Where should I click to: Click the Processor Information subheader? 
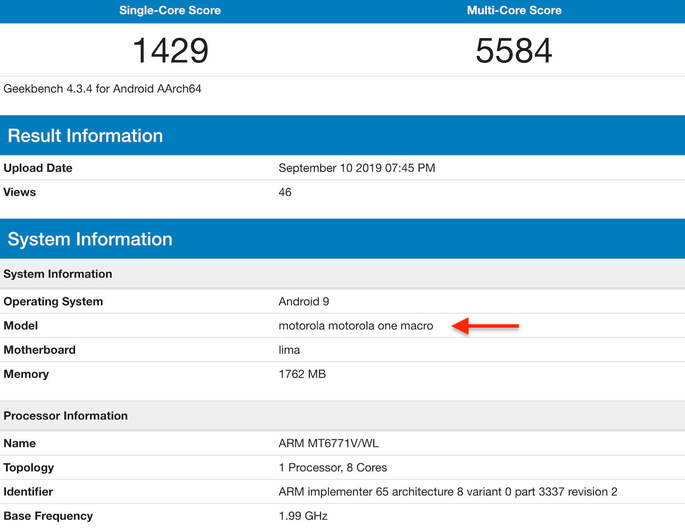click(x=342, y=415)
